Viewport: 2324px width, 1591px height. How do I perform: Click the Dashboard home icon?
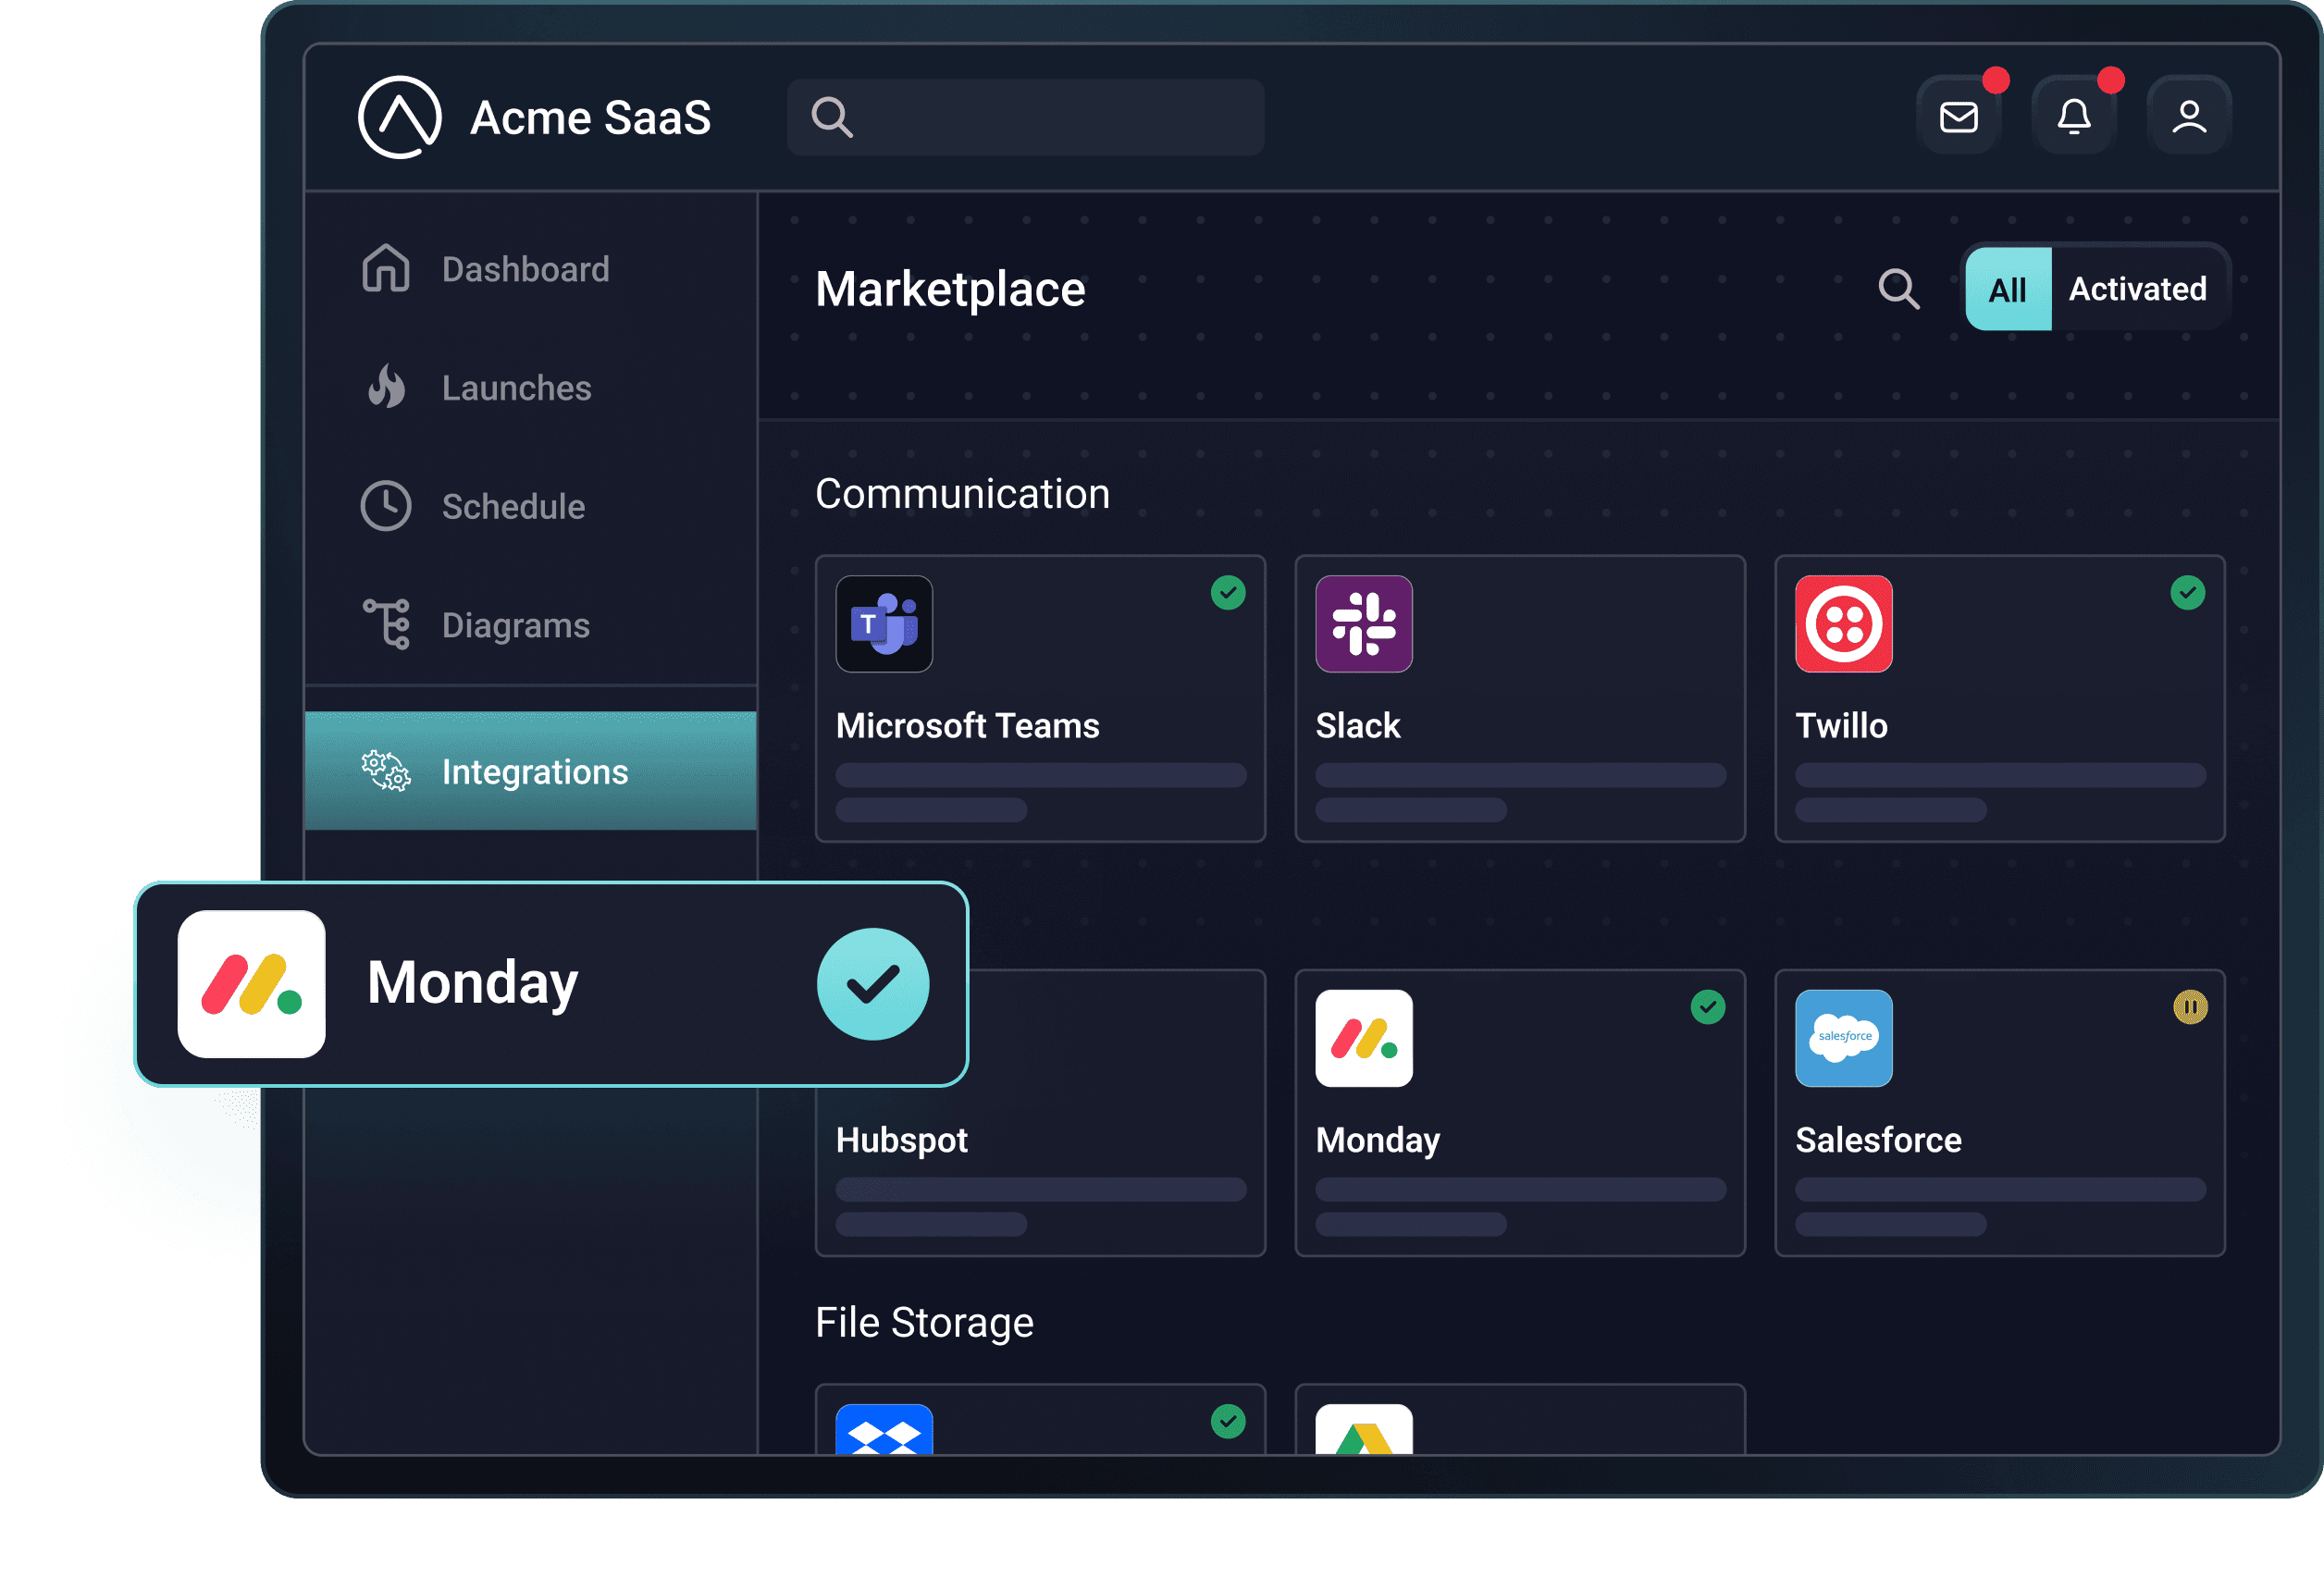(386, 268)
